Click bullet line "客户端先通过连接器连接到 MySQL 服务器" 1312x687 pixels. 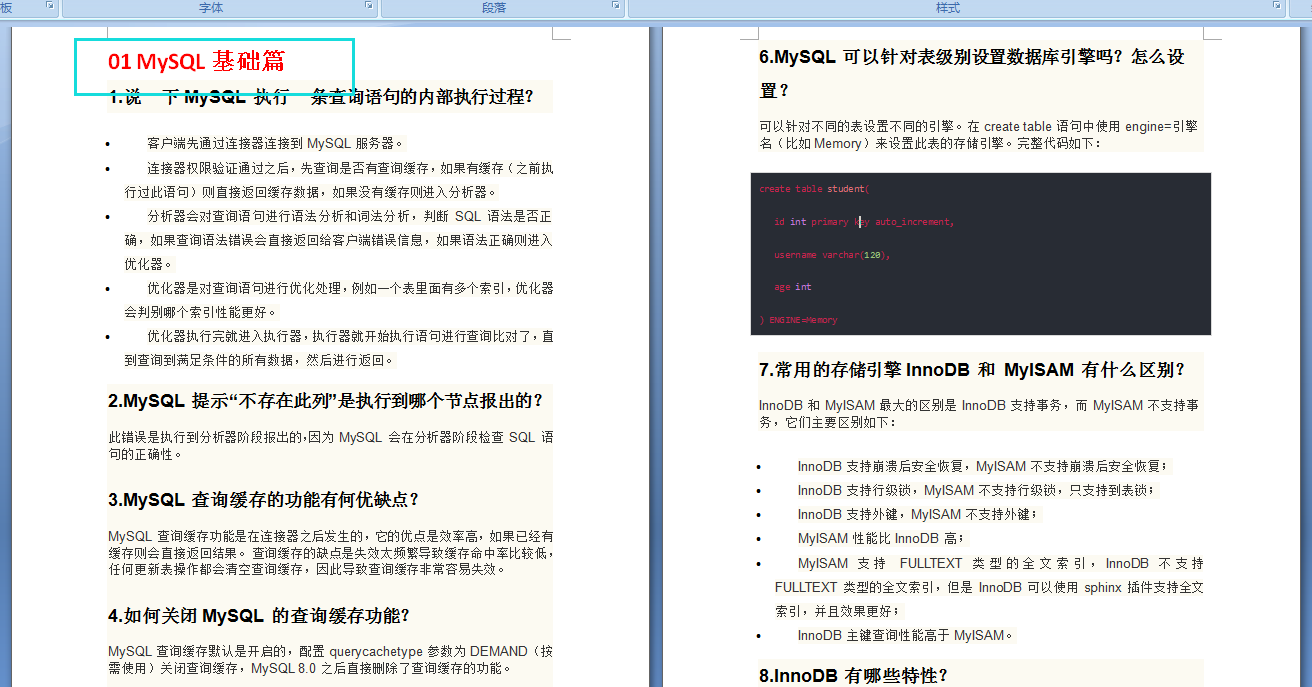276,143
